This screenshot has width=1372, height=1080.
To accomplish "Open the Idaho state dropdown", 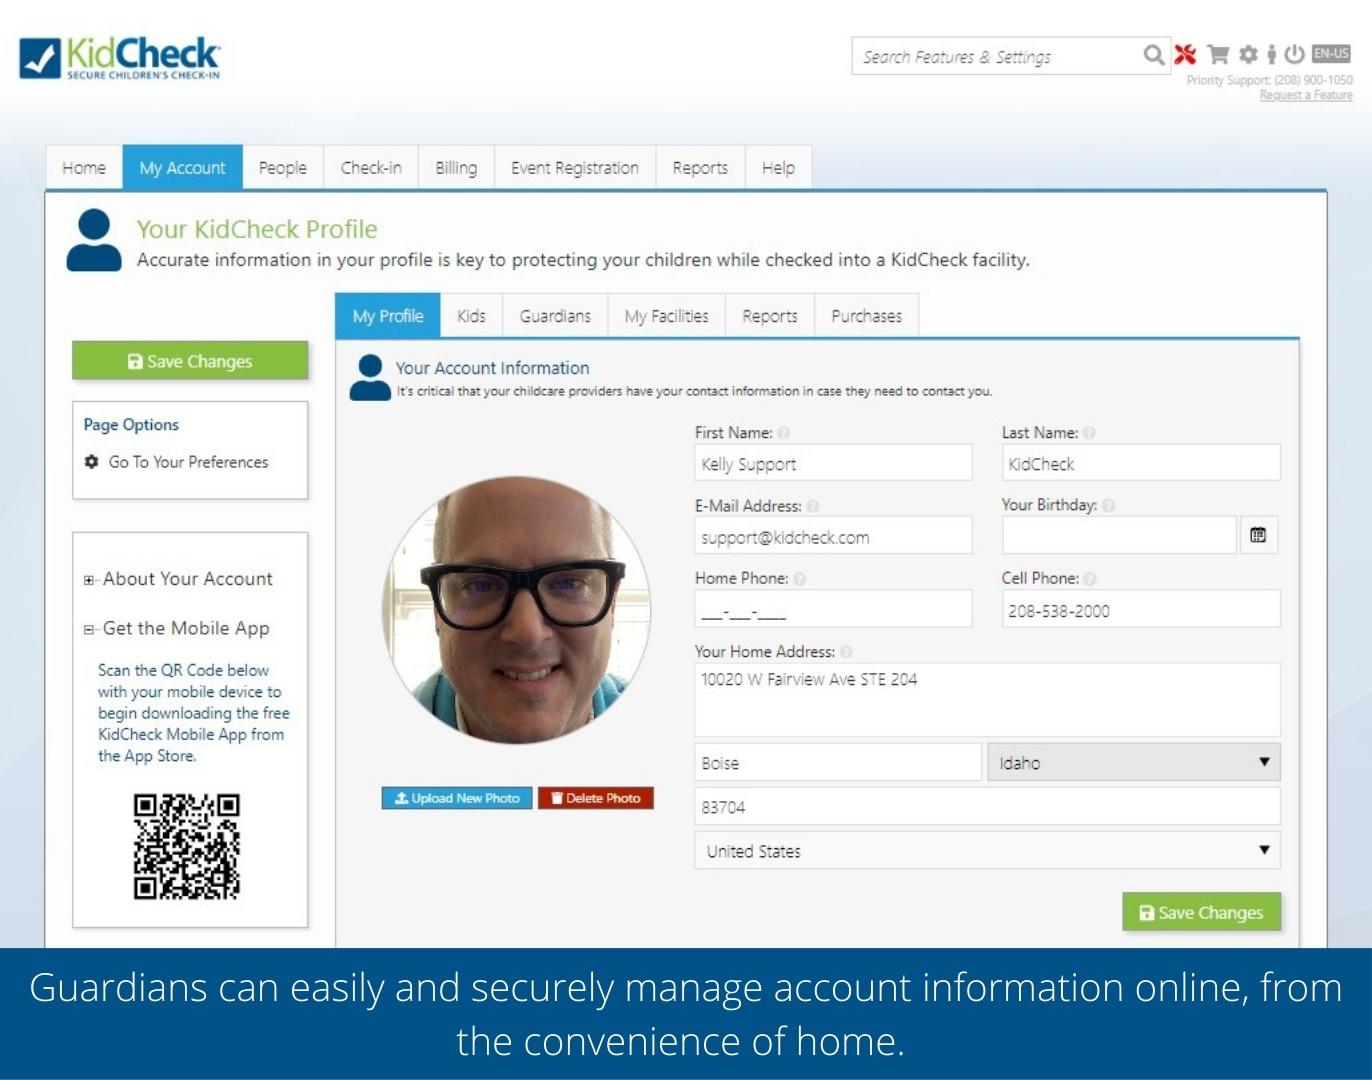I will pyautogui.click(x=1134, y=762).
